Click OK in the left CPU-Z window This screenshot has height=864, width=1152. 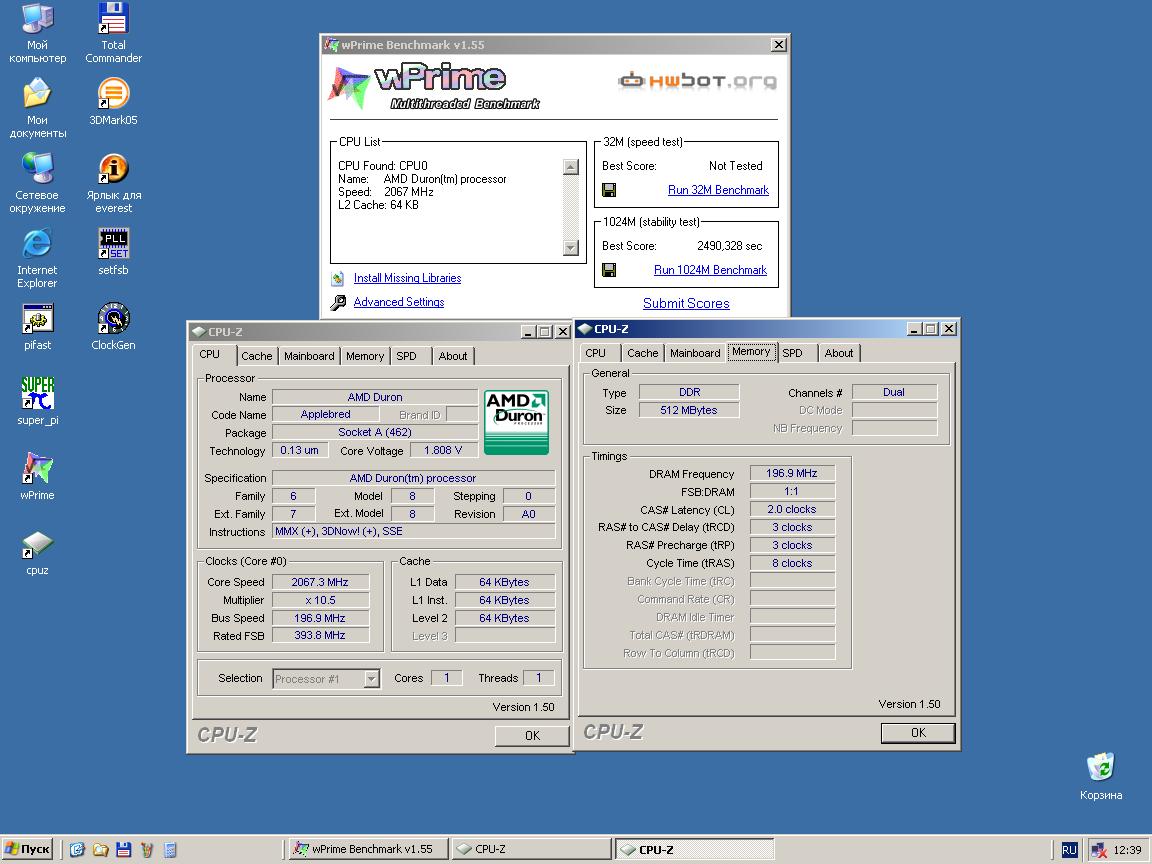532,735
